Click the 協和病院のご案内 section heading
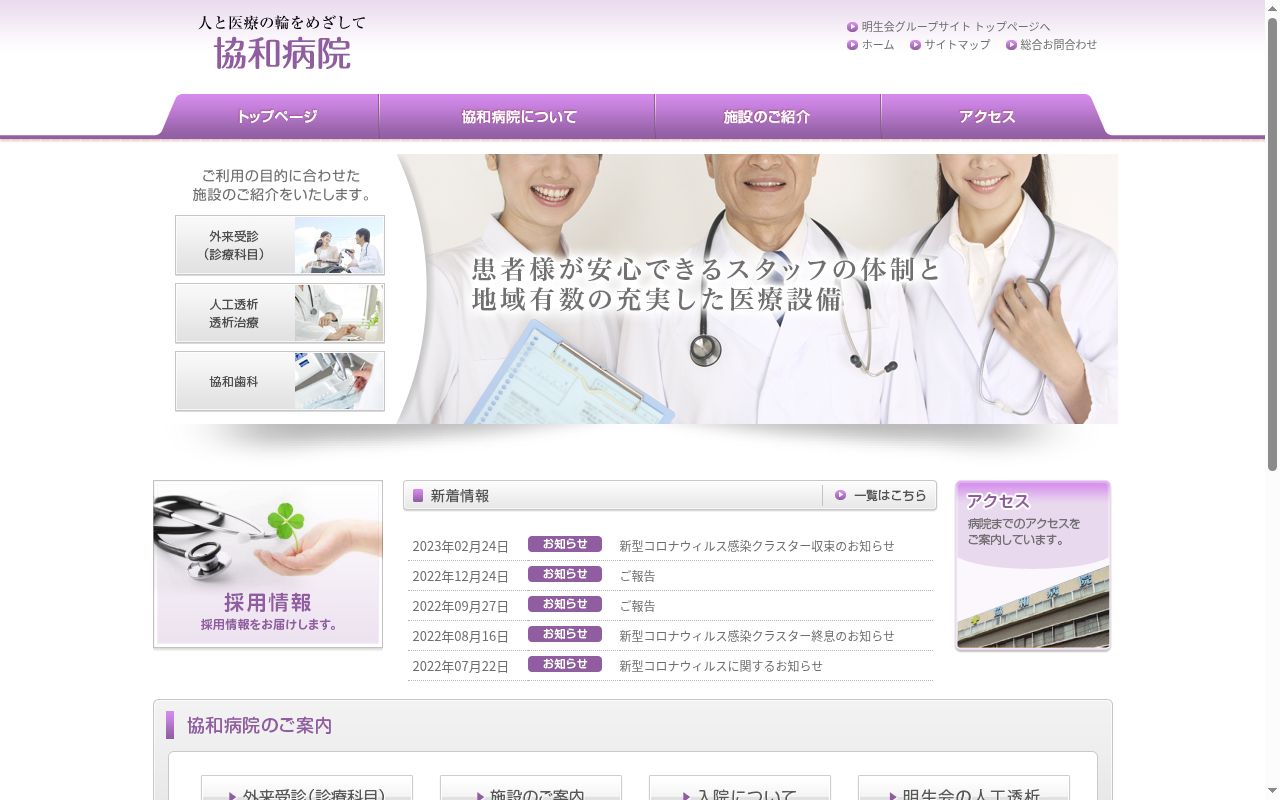The image size is (1280, 800). pyautogui.click(x=259, y=725)
